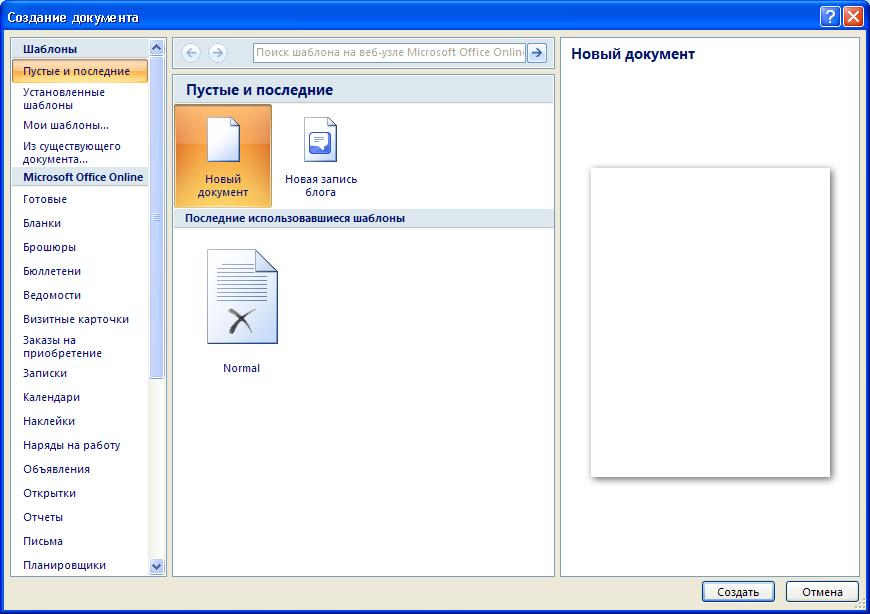The width and height of the screenshot is (870, 614).
Task: Open Заказы на приобретение category
Action: 80,347
